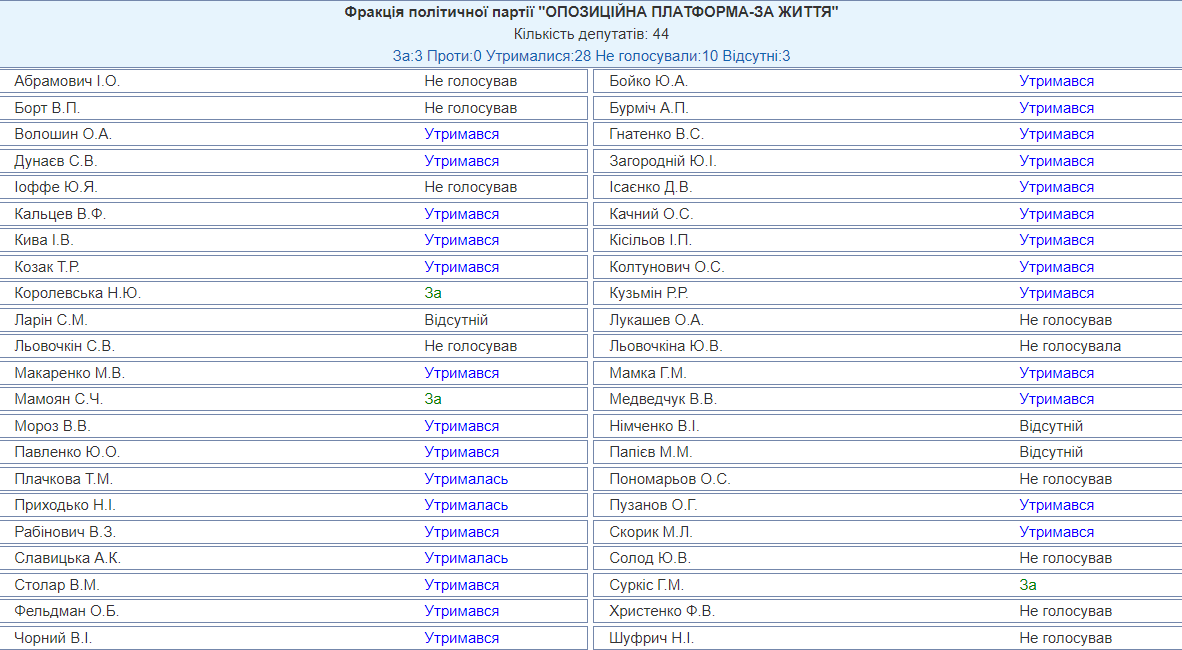Click the "За" vote next to Суркіс Г.М.
The image size is (1182, 650).
click(1028, 585)
